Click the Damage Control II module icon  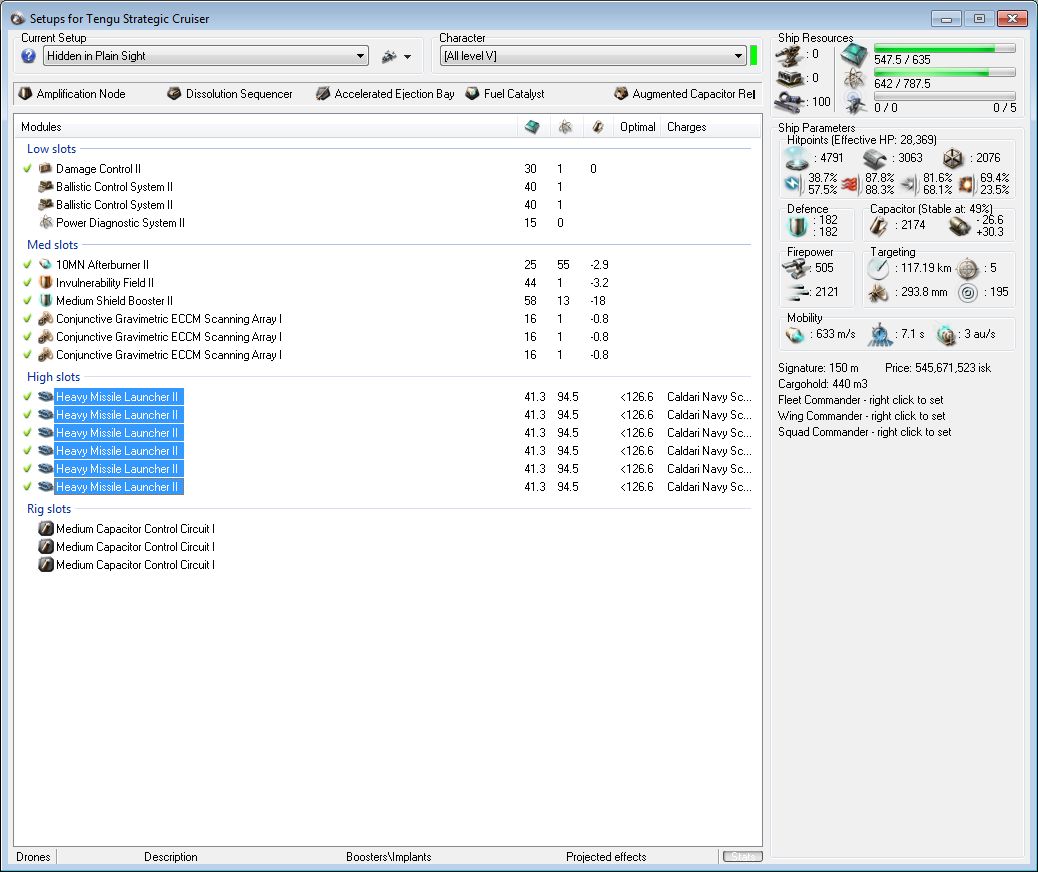coord(45,169)
